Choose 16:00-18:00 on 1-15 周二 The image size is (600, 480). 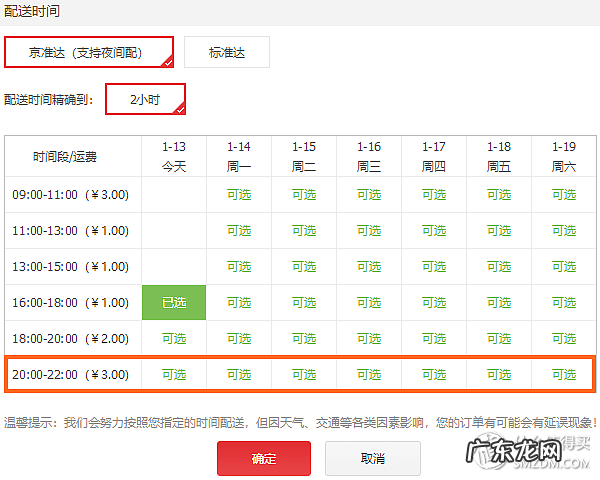tap(304, 302)
